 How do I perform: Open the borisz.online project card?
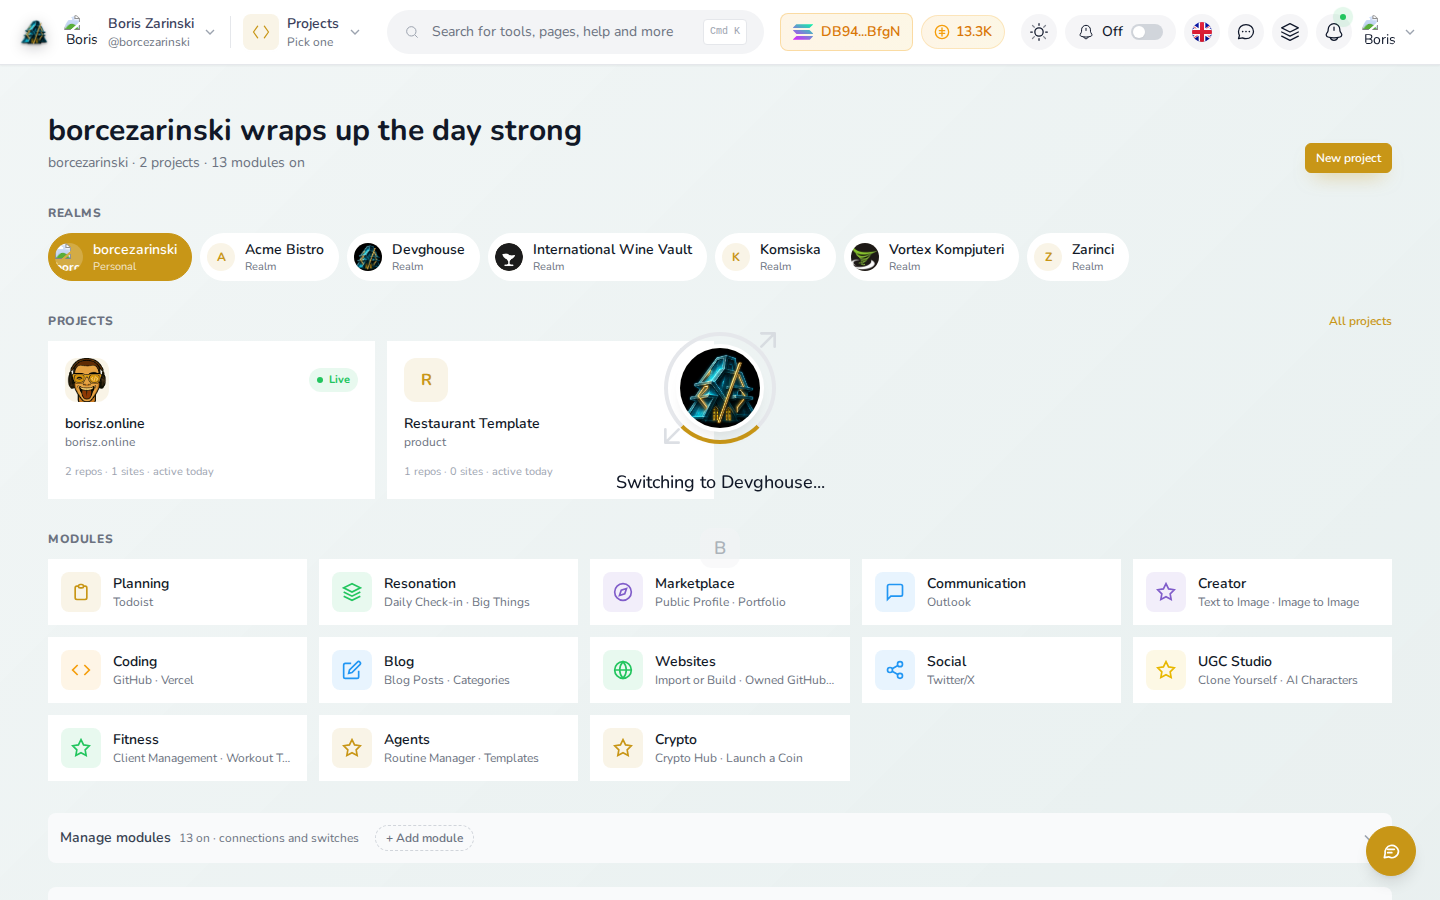click(211, 420)
